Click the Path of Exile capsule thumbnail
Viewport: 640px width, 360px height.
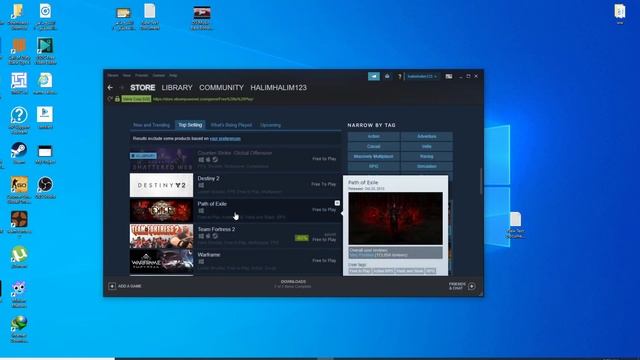[161, 211]
